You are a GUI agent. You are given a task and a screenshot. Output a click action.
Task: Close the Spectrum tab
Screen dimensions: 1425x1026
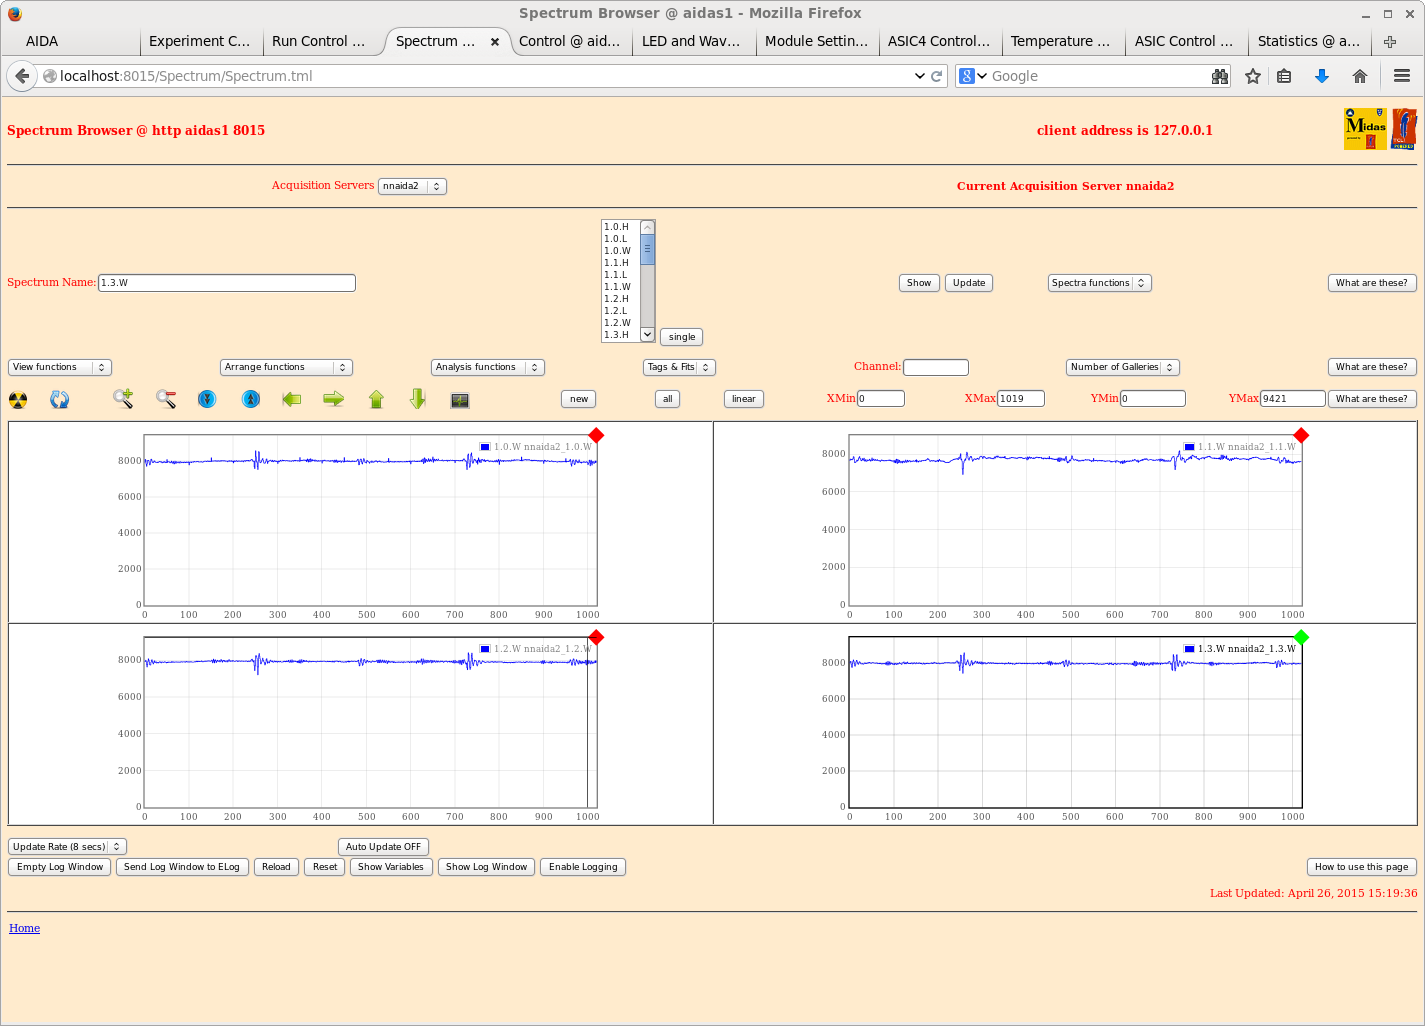(x=495, y=42)
